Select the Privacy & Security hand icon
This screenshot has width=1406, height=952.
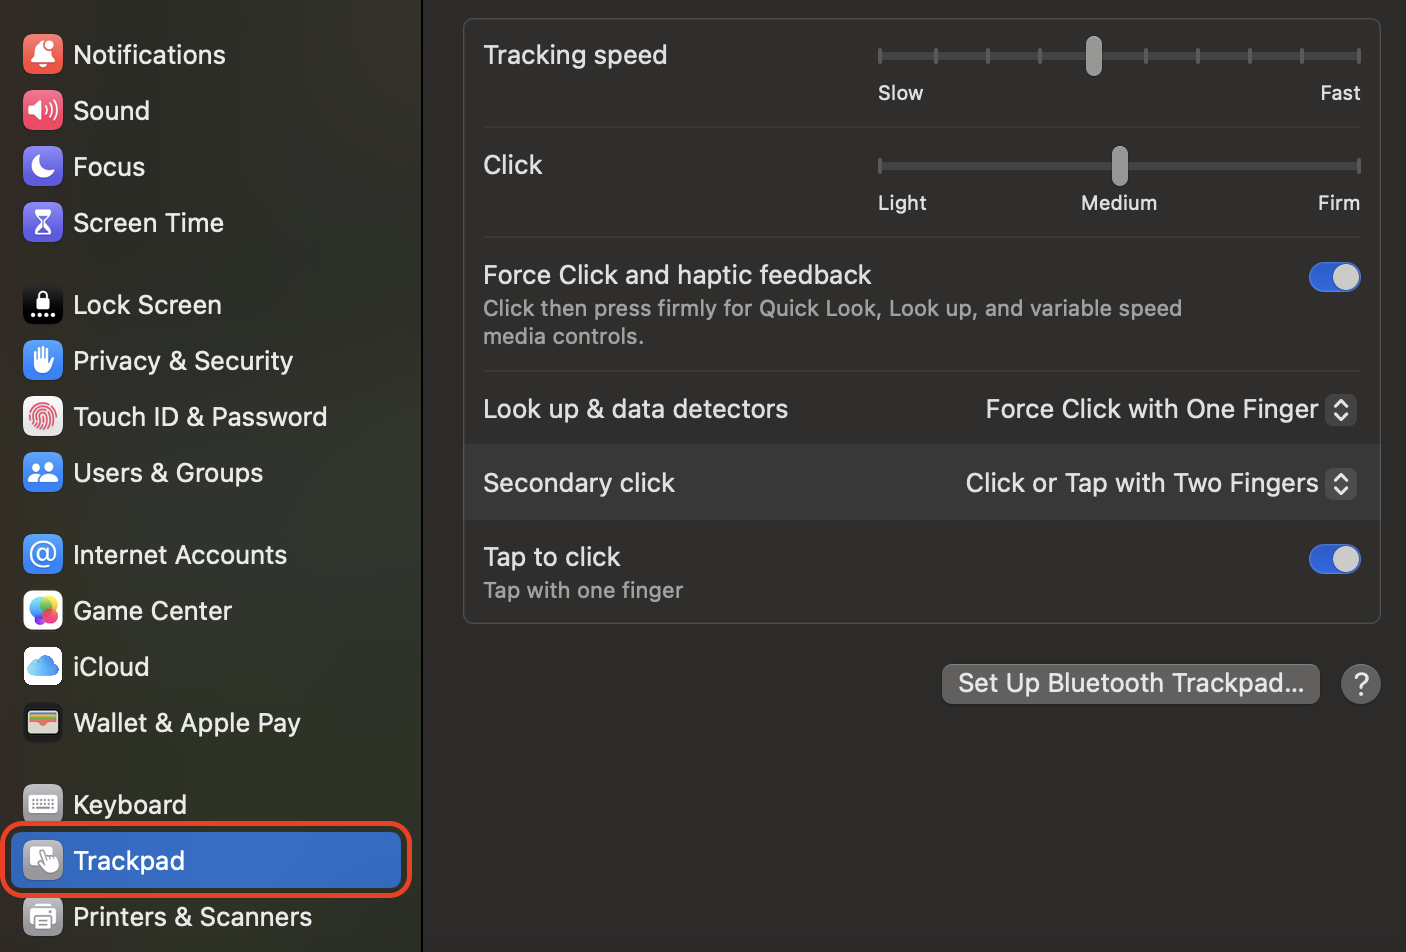pyautogui.click(x=43, y=360)
